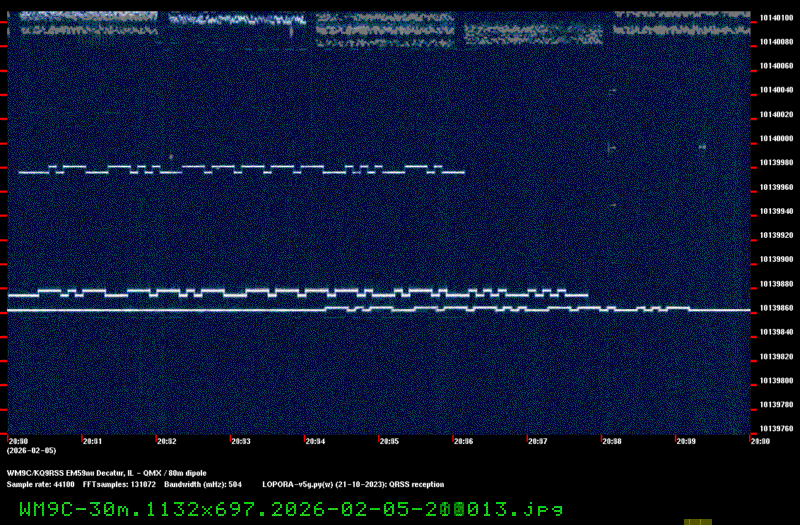Click the 10140100 frequency label

(x=776, y=18)
